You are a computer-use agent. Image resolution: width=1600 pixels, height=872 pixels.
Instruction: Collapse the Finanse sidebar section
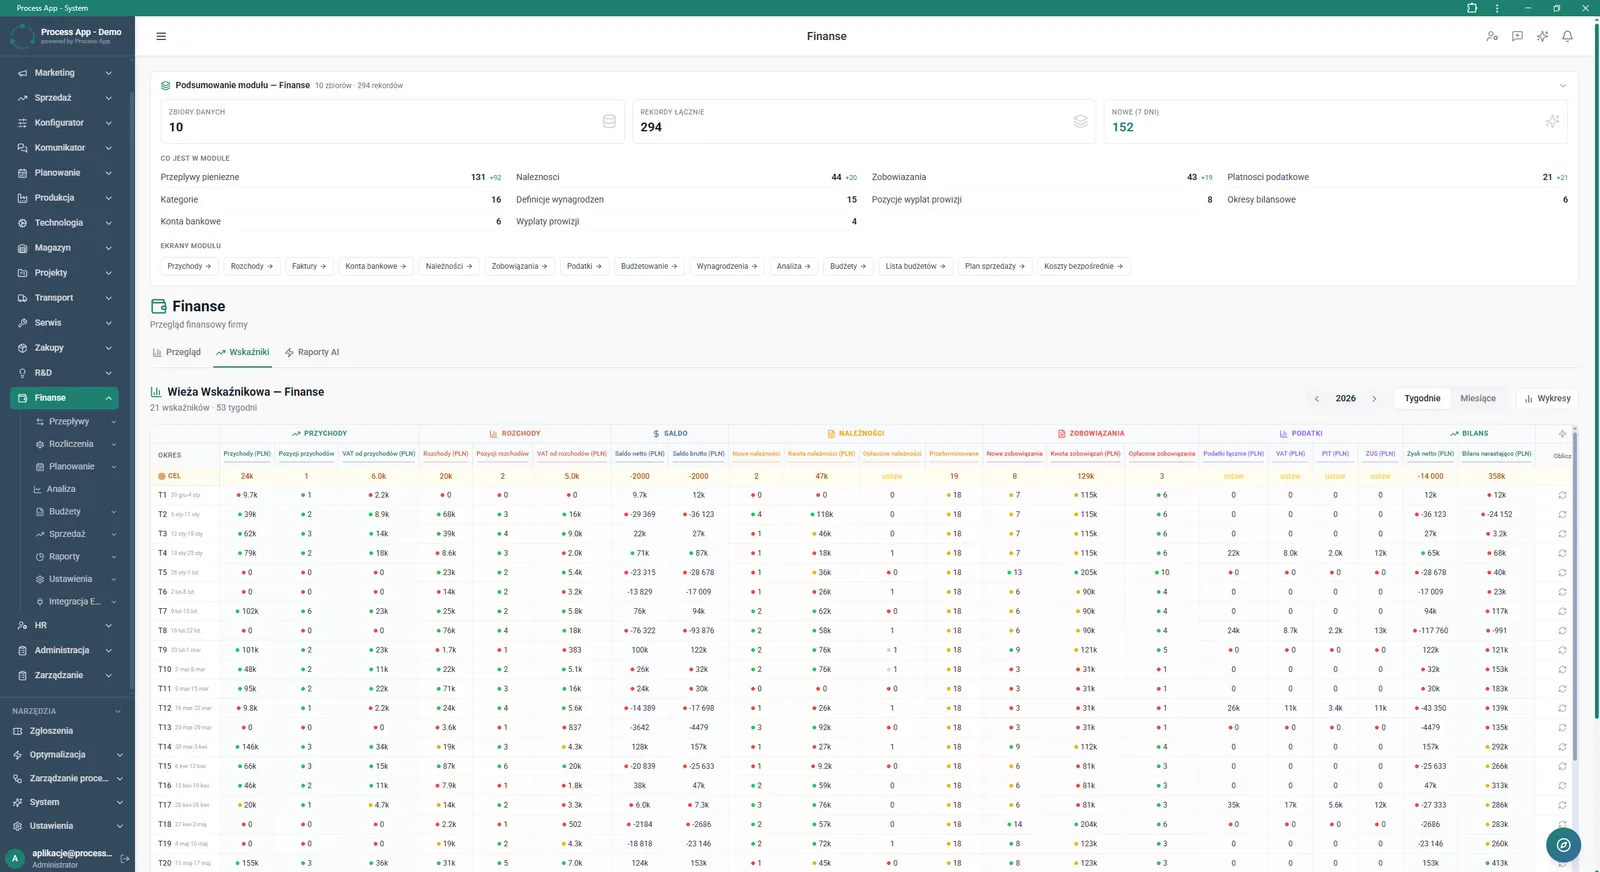click(x=66, y=398)
